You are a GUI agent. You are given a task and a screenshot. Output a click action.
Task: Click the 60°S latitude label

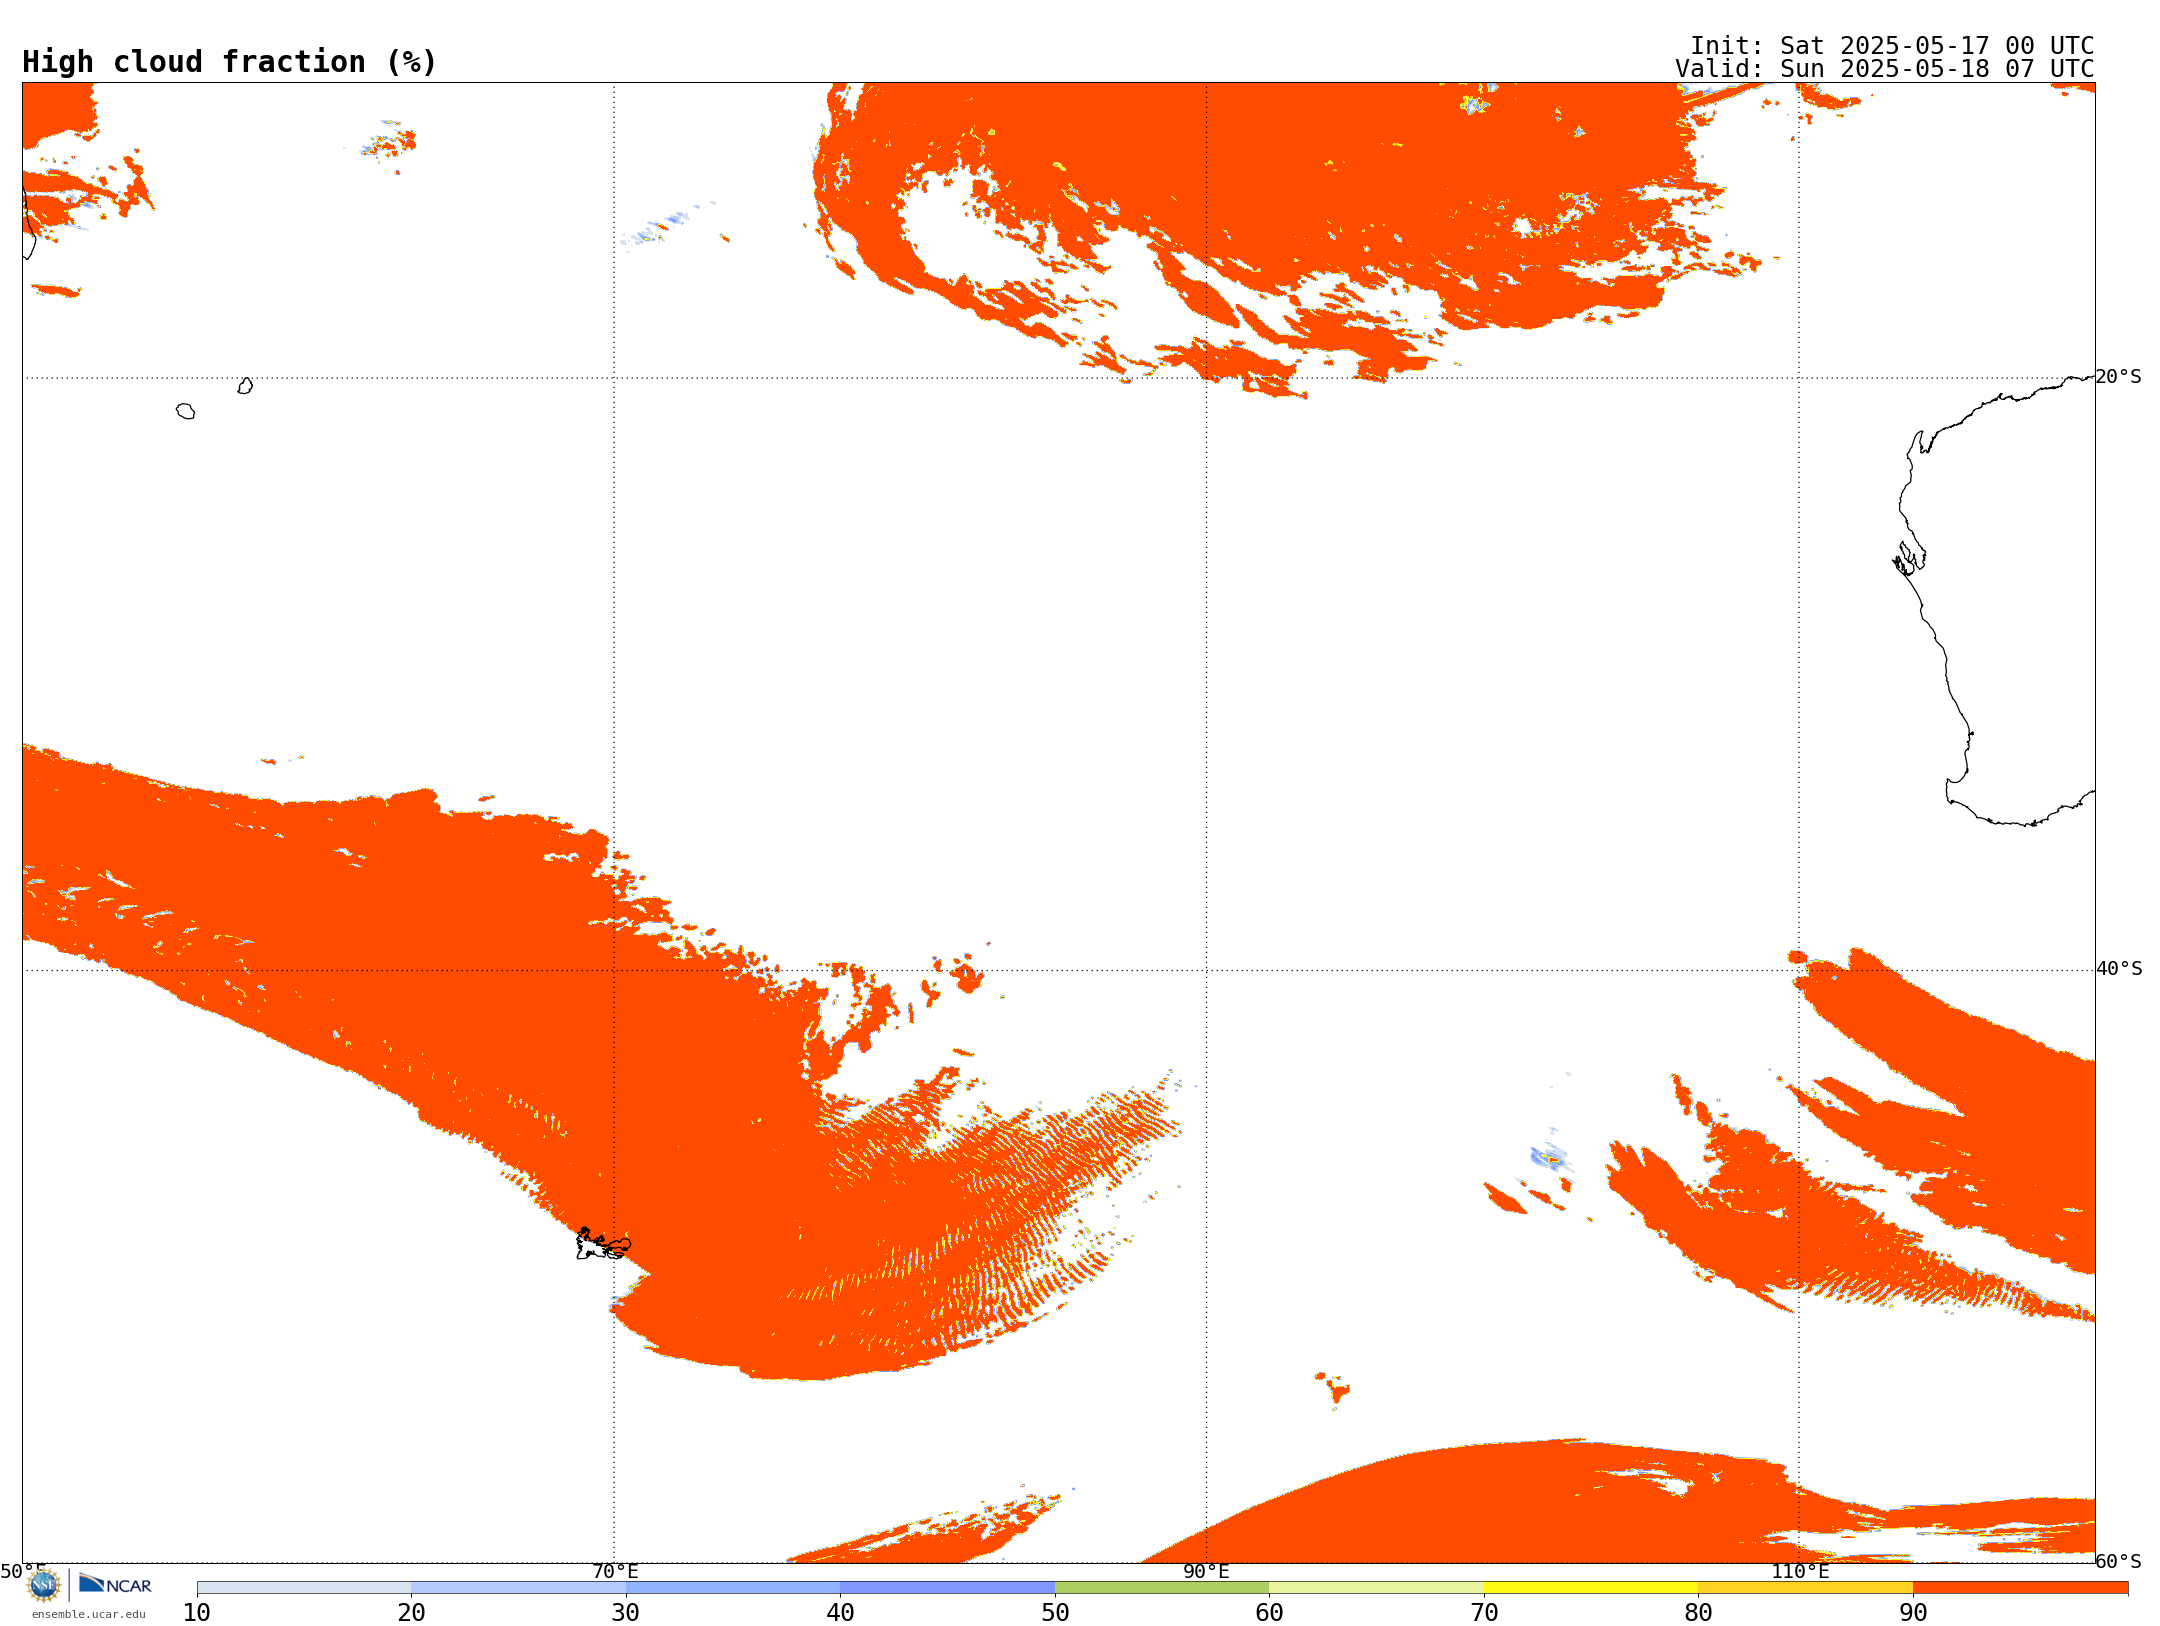point(2119,1561)
